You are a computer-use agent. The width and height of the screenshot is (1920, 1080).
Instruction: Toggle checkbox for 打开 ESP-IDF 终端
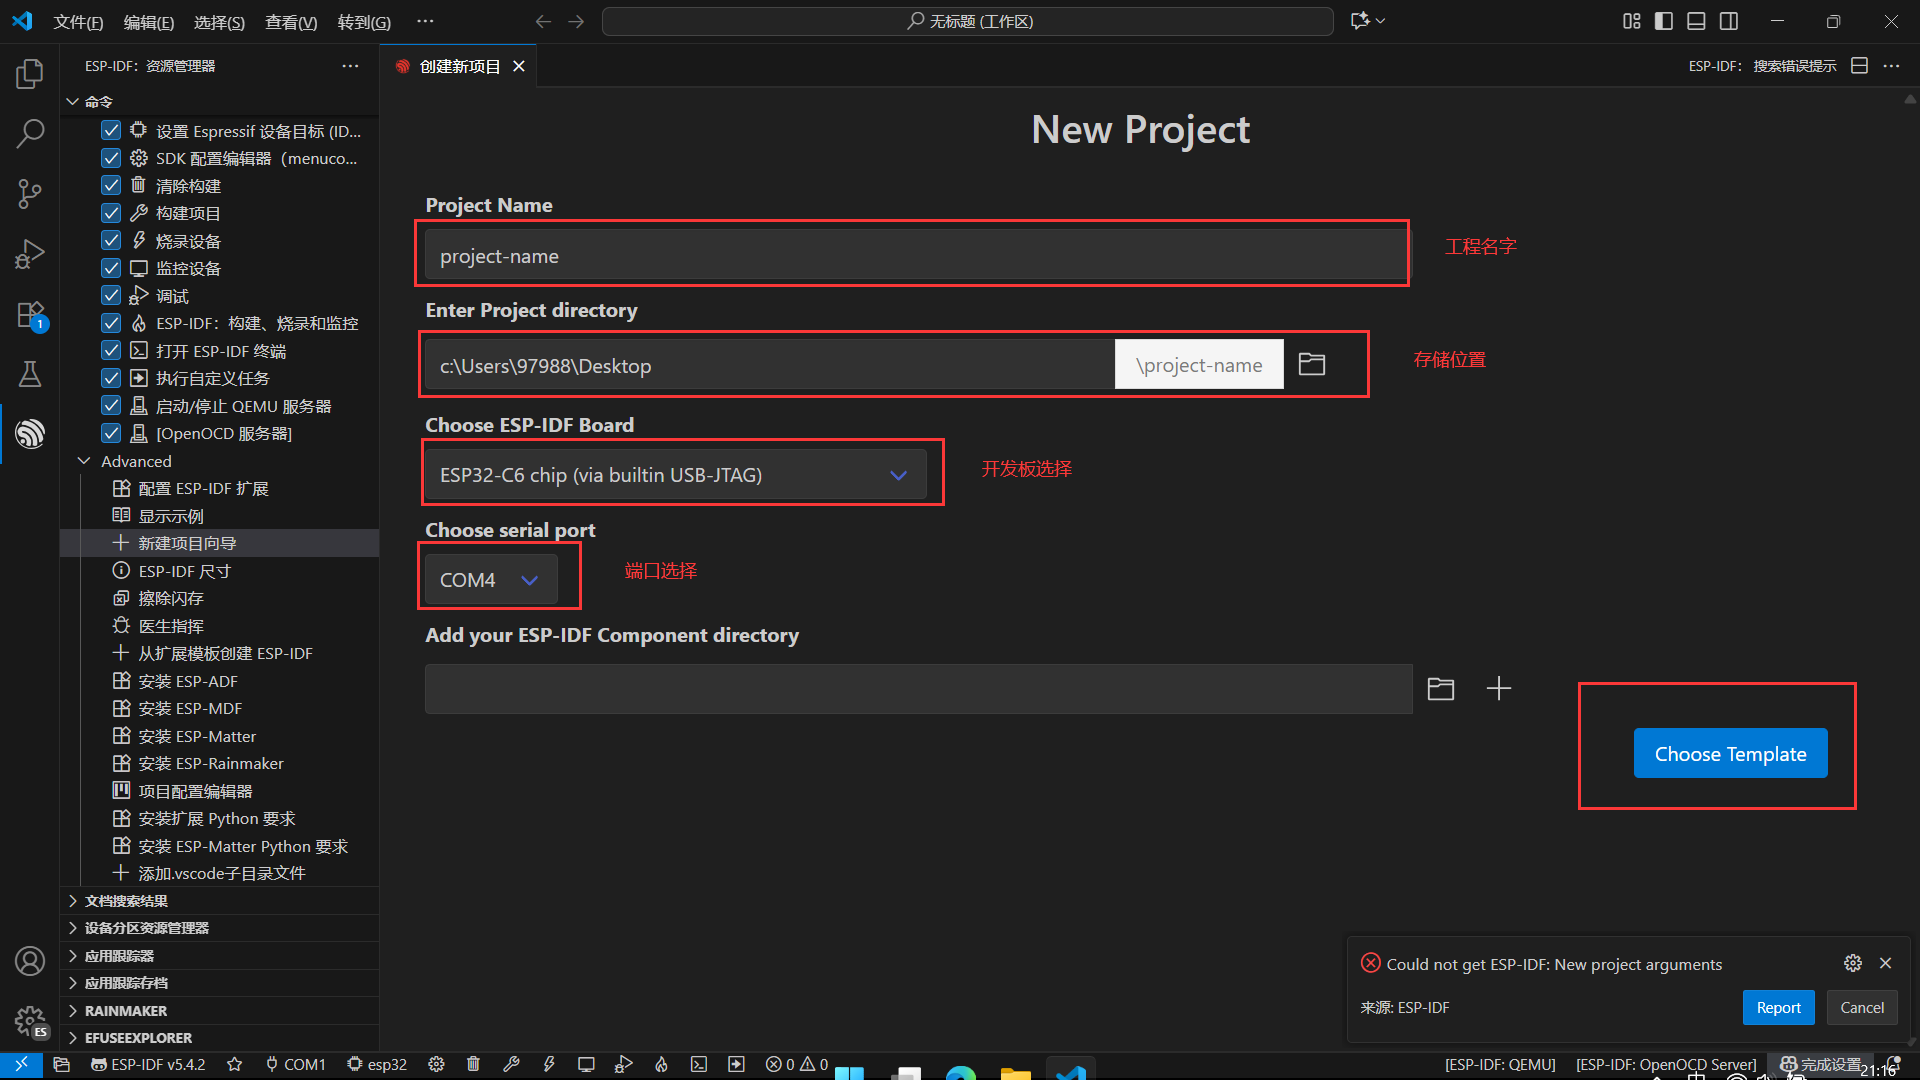(111, 350)
